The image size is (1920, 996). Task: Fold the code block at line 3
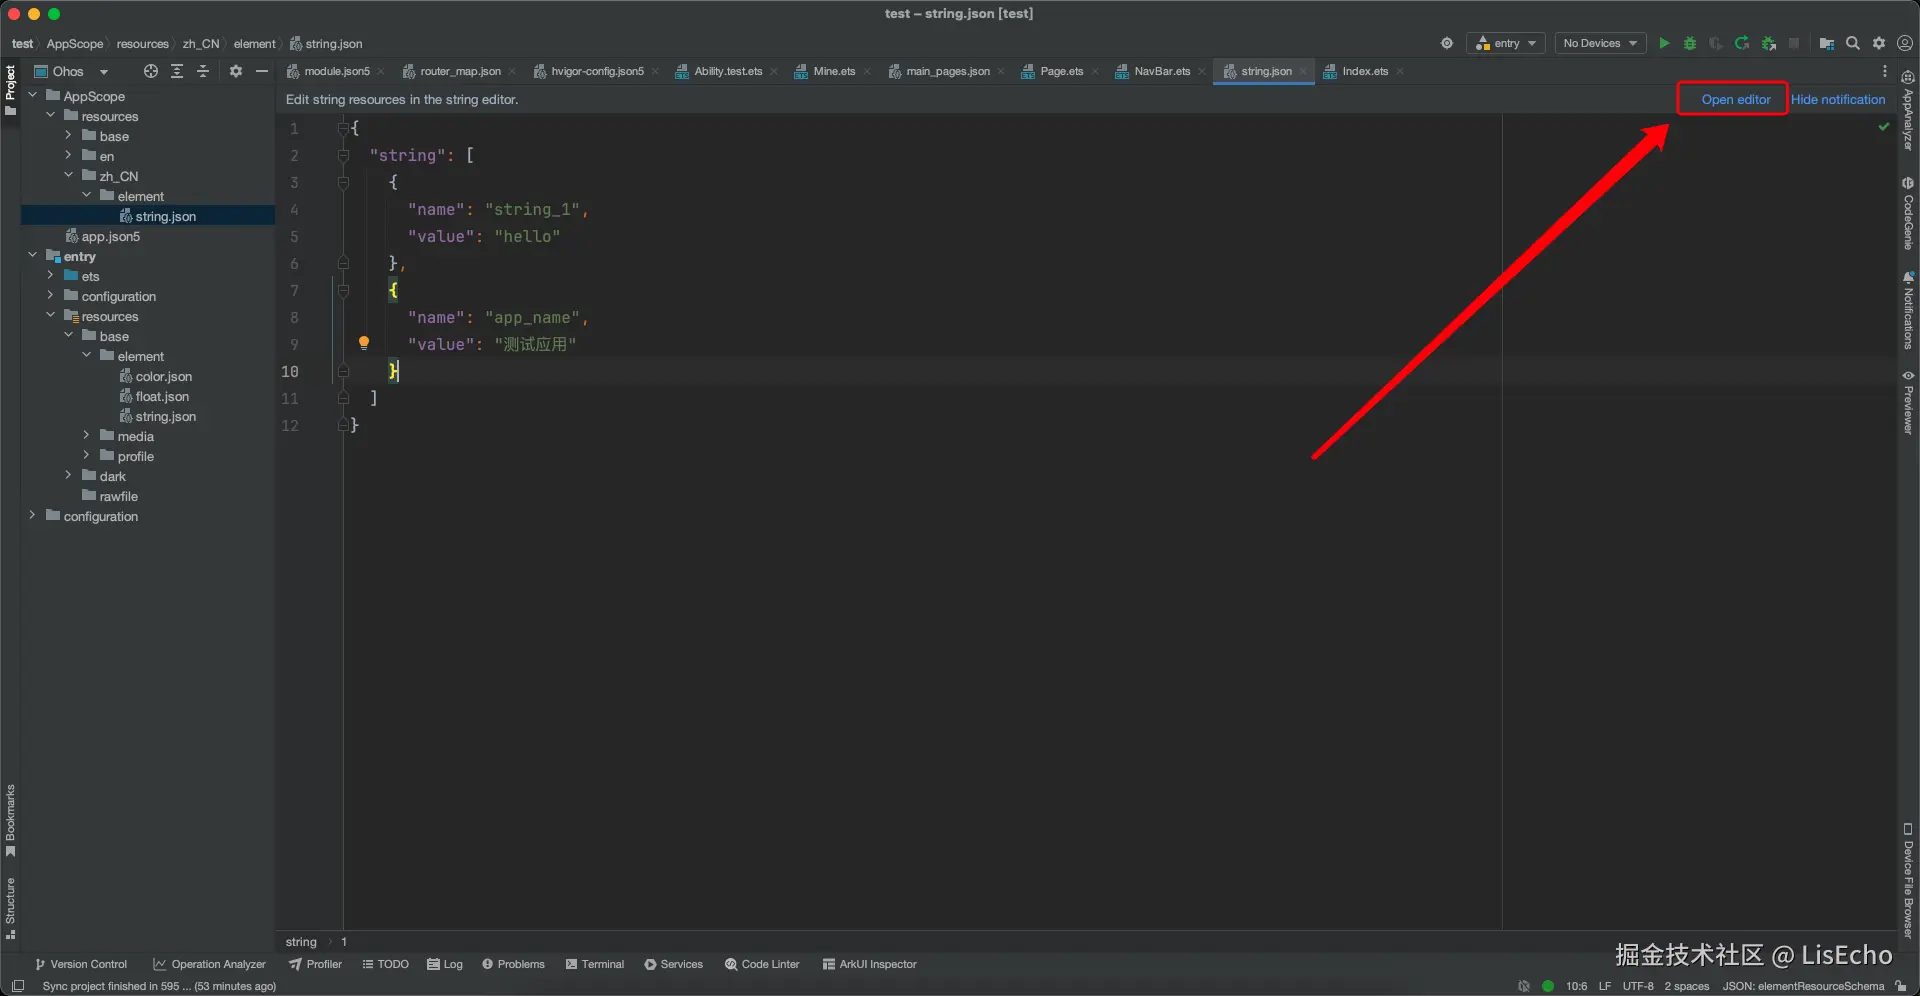pyautogui.click(x=343, y=182)
